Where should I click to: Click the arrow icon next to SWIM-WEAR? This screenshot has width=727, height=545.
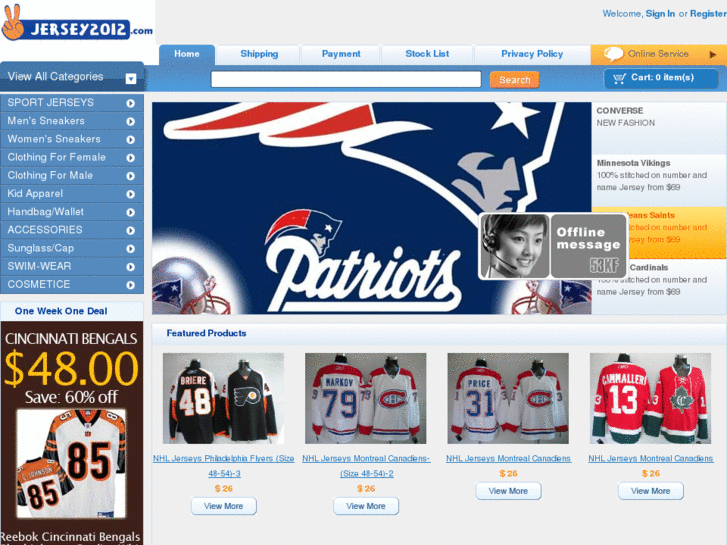point(131,267)
